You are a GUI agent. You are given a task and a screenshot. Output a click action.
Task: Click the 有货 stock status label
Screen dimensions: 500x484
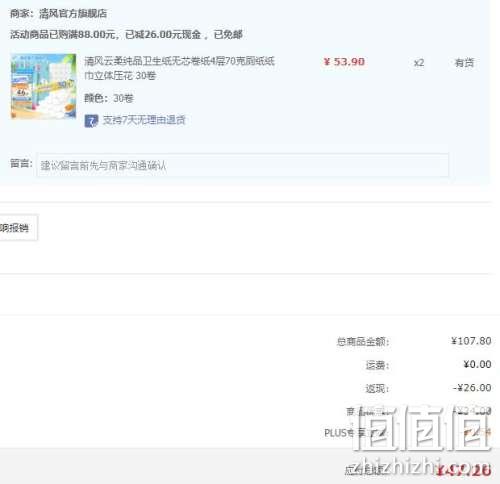pyautogui.click(x=464, y=63)
